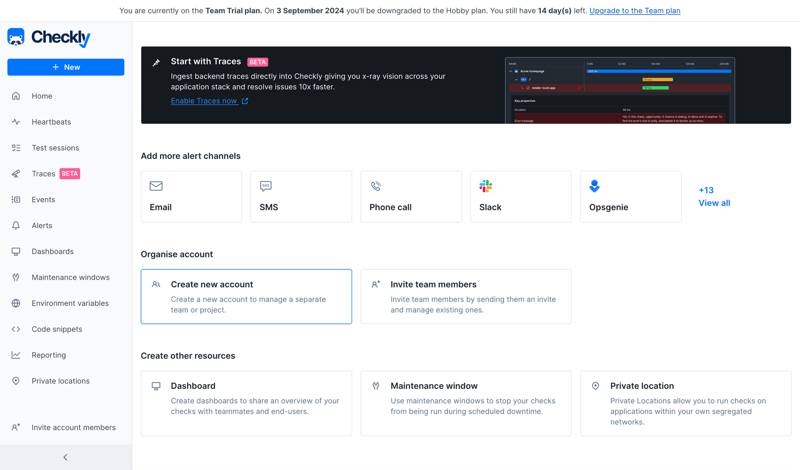Click the Maintenance windows icon in sidebar

coord(16,277)
